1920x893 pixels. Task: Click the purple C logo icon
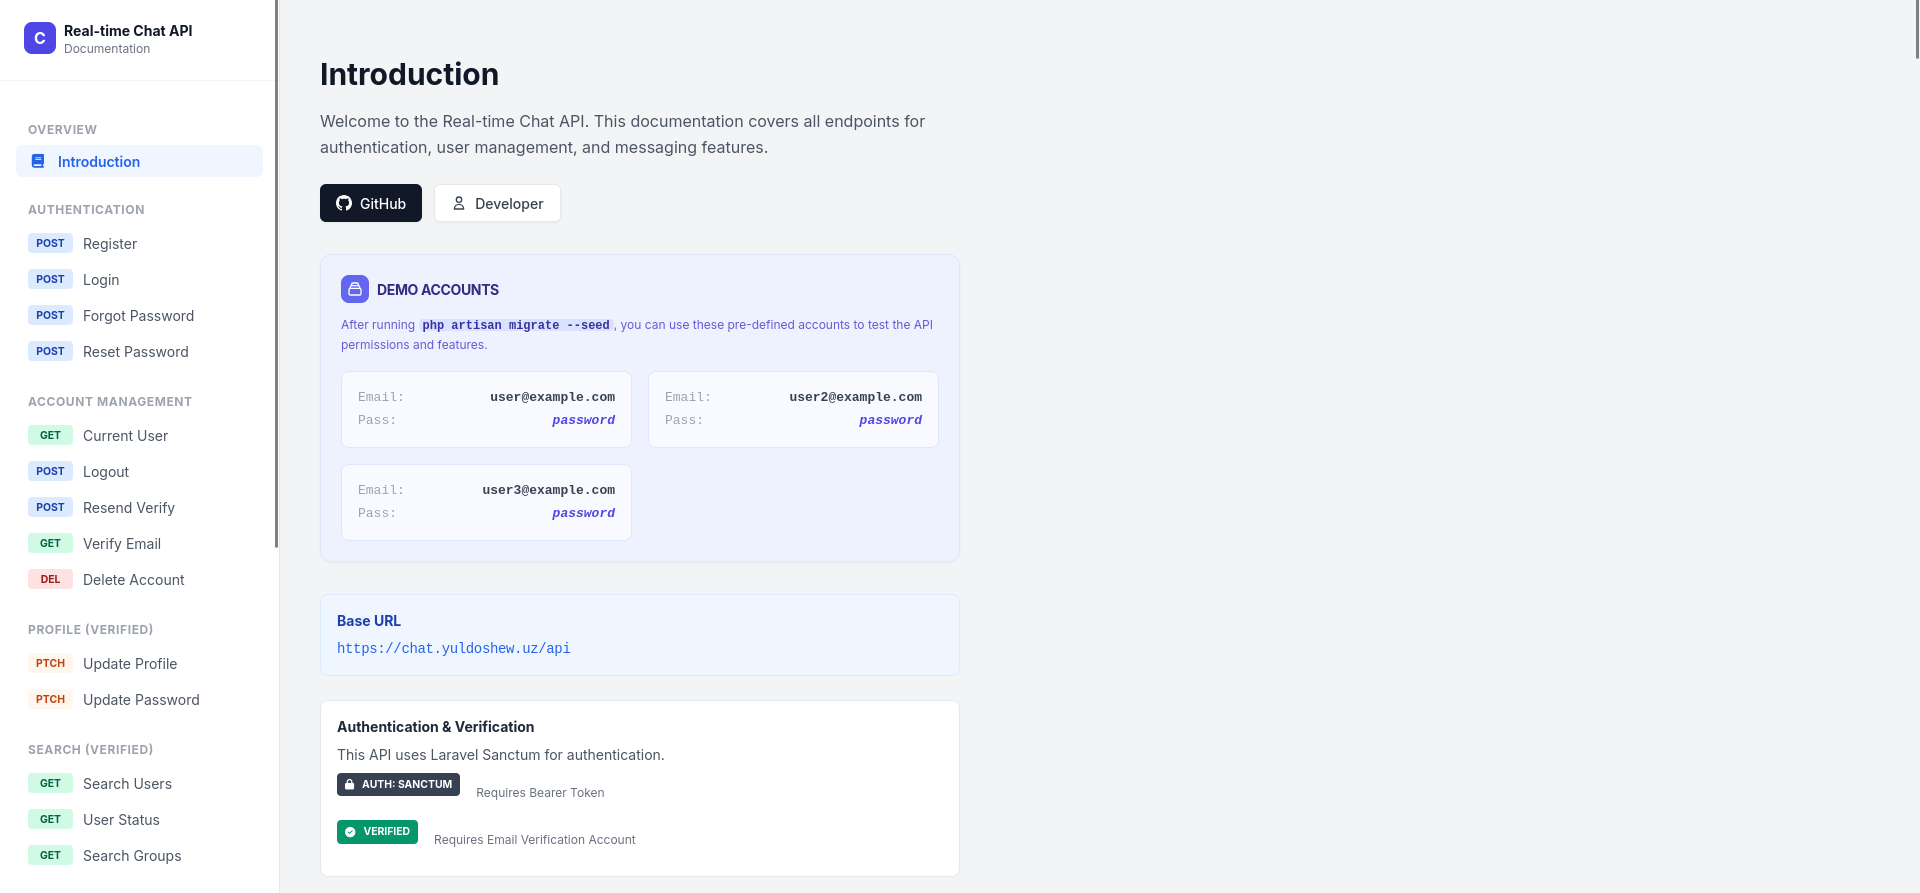tap(40, 38)
